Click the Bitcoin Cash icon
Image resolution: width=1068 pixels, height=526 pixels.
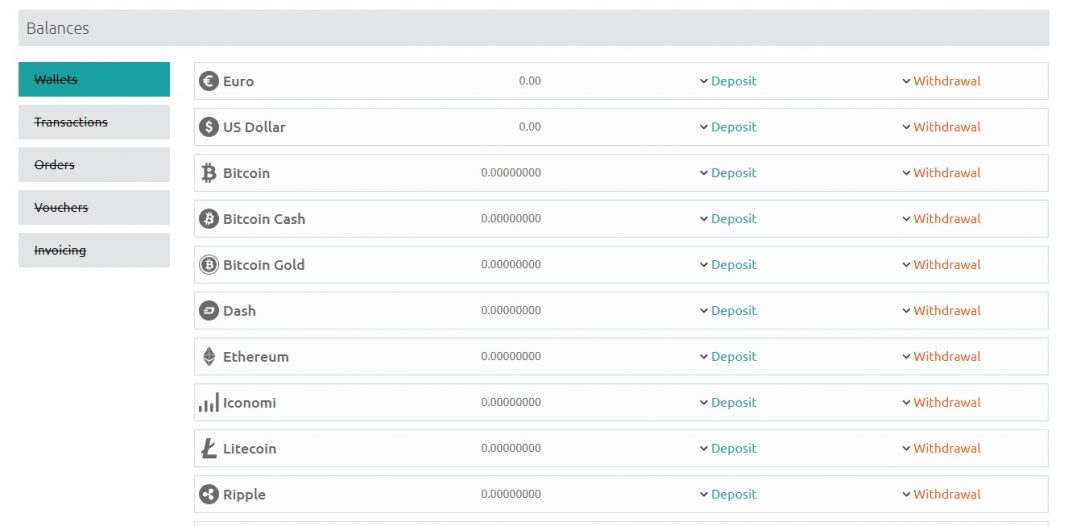coord(208,219)
